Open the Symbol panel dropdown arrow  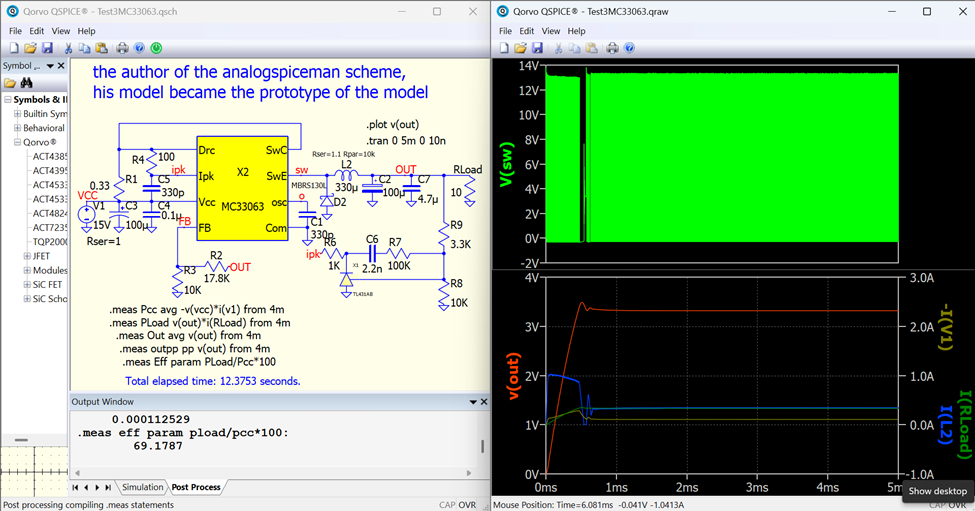click(50, 66)
